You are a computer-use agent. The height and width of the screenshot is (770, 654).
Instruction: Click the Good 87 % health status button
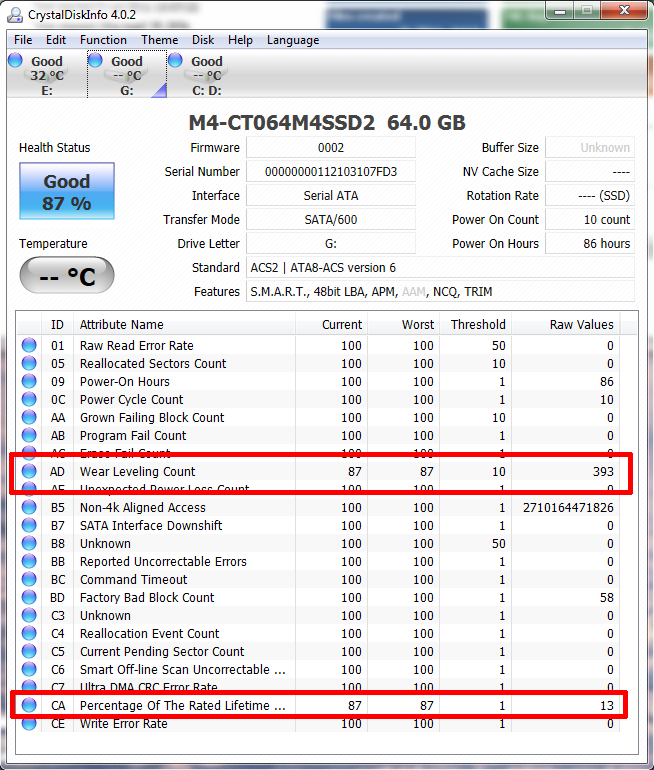[x=67, y=191]
